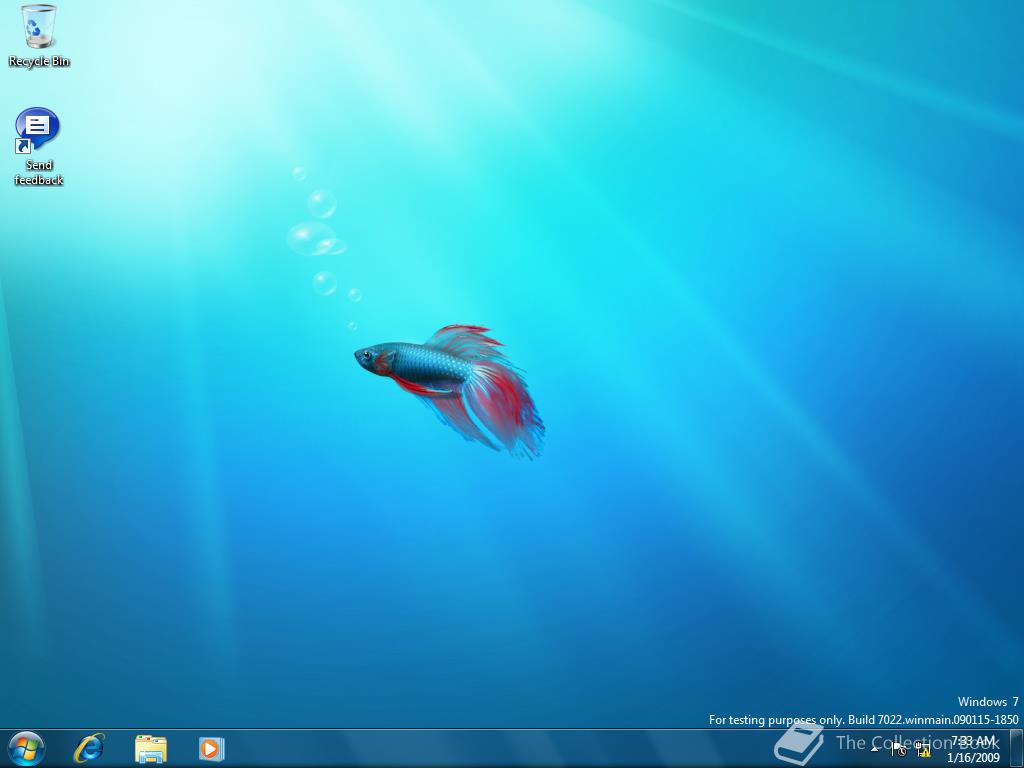Select the Recycle Bin desktop icon
Image resolution: width=1024 pixels, height=768 pixels.
coord(39,36)
